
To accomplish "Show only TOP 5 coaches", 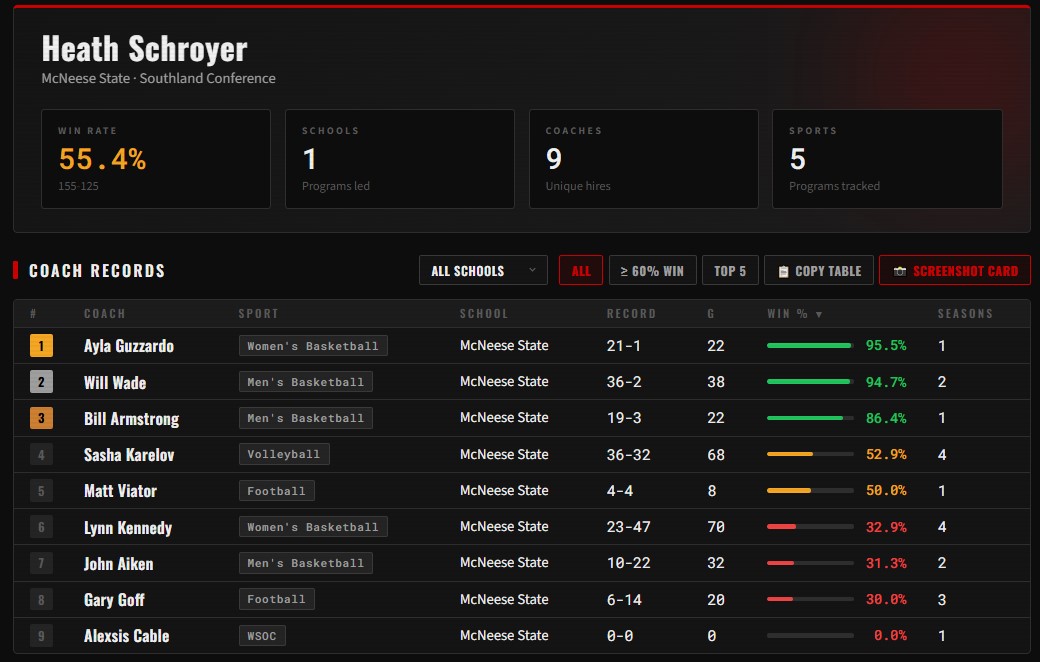I will [730, 271].
